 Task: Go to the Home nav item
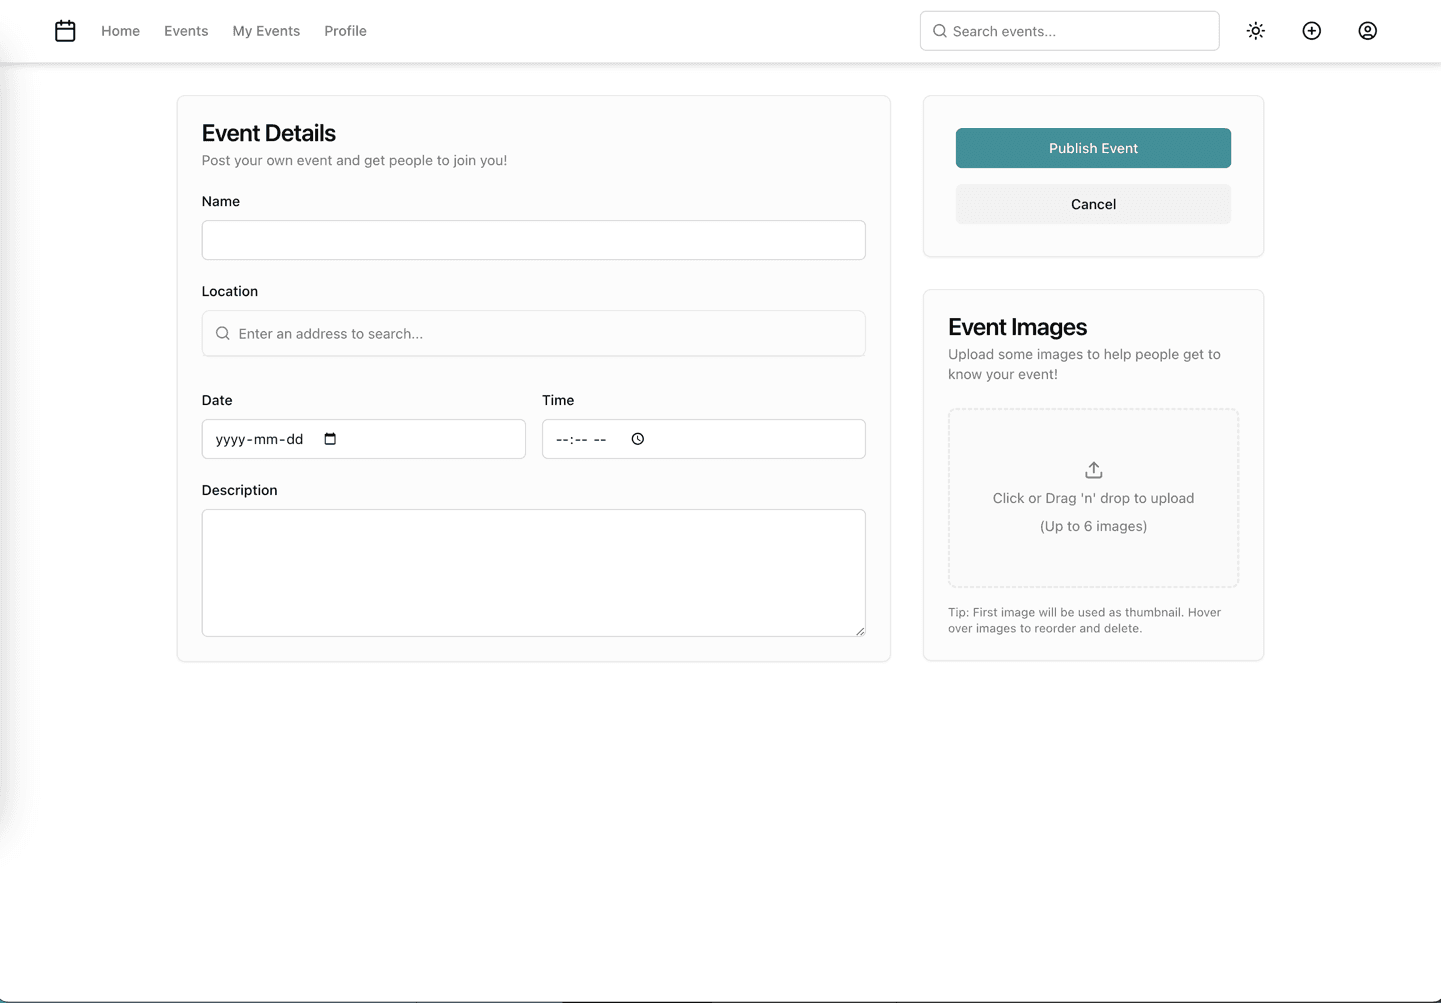coord(120,31)
